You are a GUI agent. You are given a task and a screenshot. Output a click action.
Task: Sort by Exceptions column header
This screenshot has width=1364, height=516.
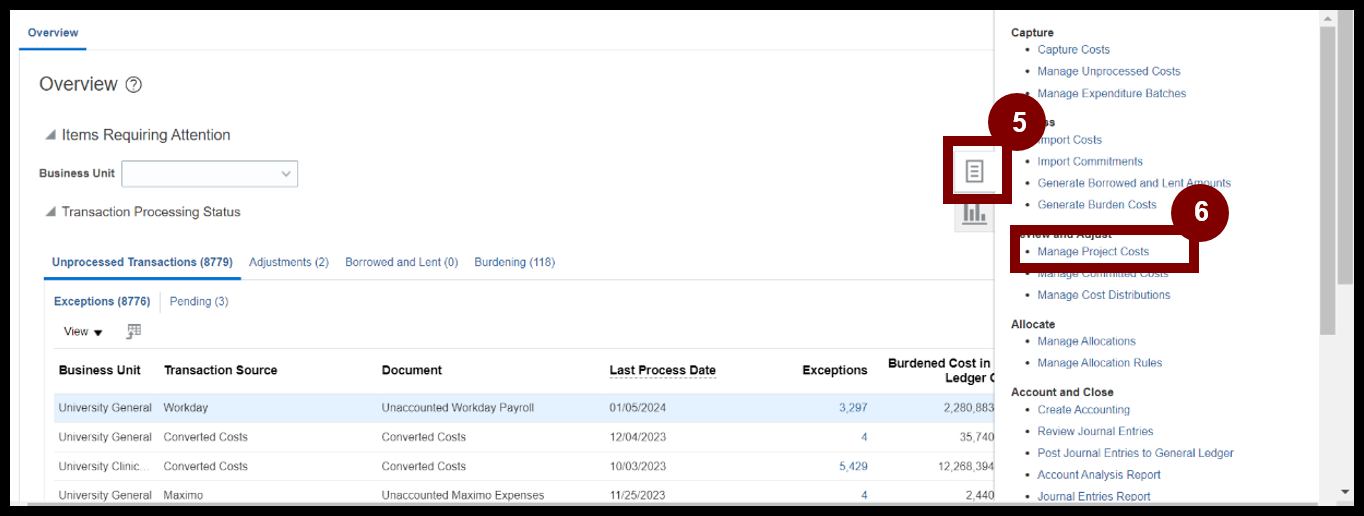click(835, 370)
